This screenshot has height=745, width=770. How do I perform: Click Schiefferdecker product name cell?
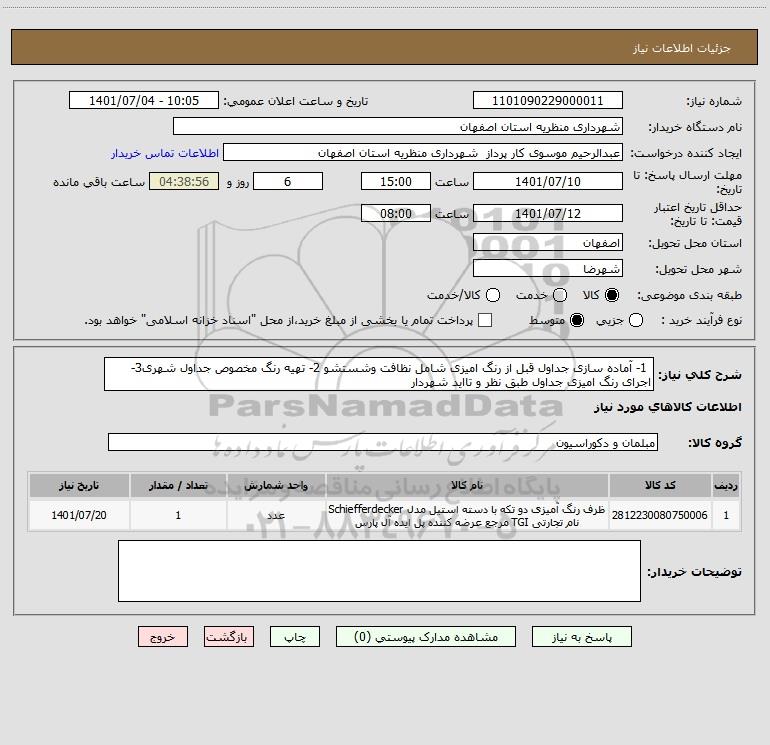[x=467, y=515]
